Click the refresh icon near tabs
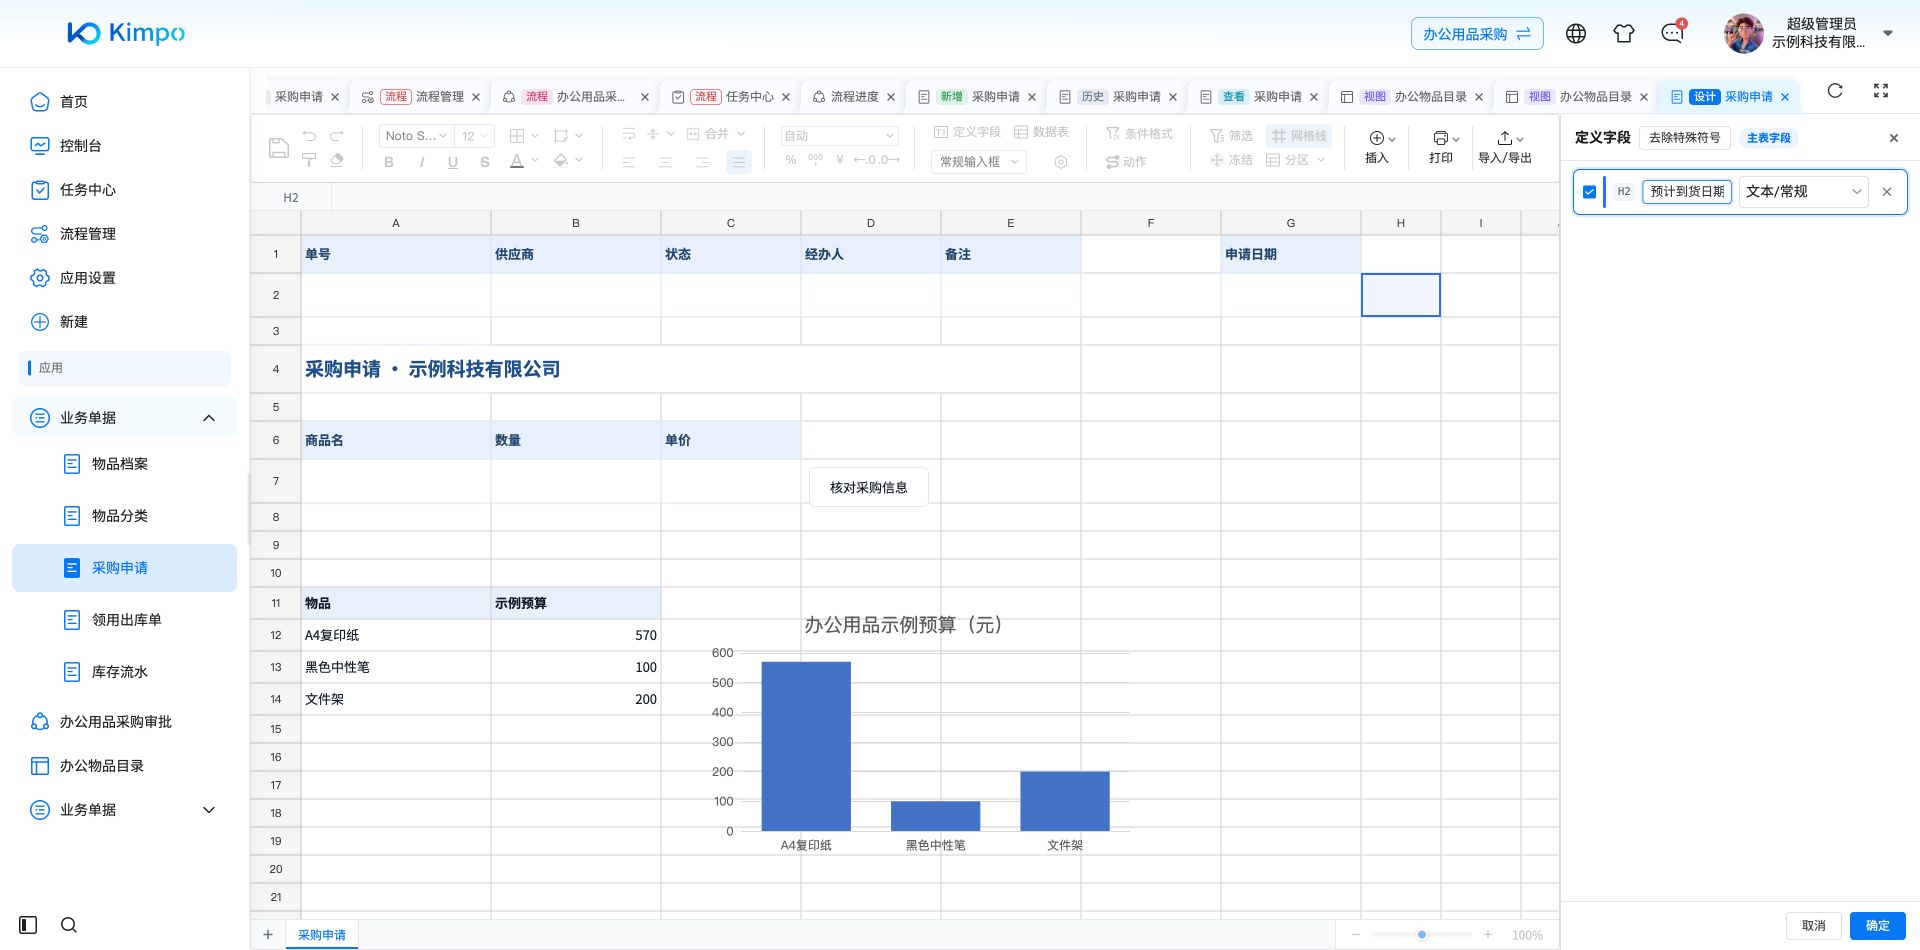This screenshot has height=950, width=1920. pos(1835,91)
